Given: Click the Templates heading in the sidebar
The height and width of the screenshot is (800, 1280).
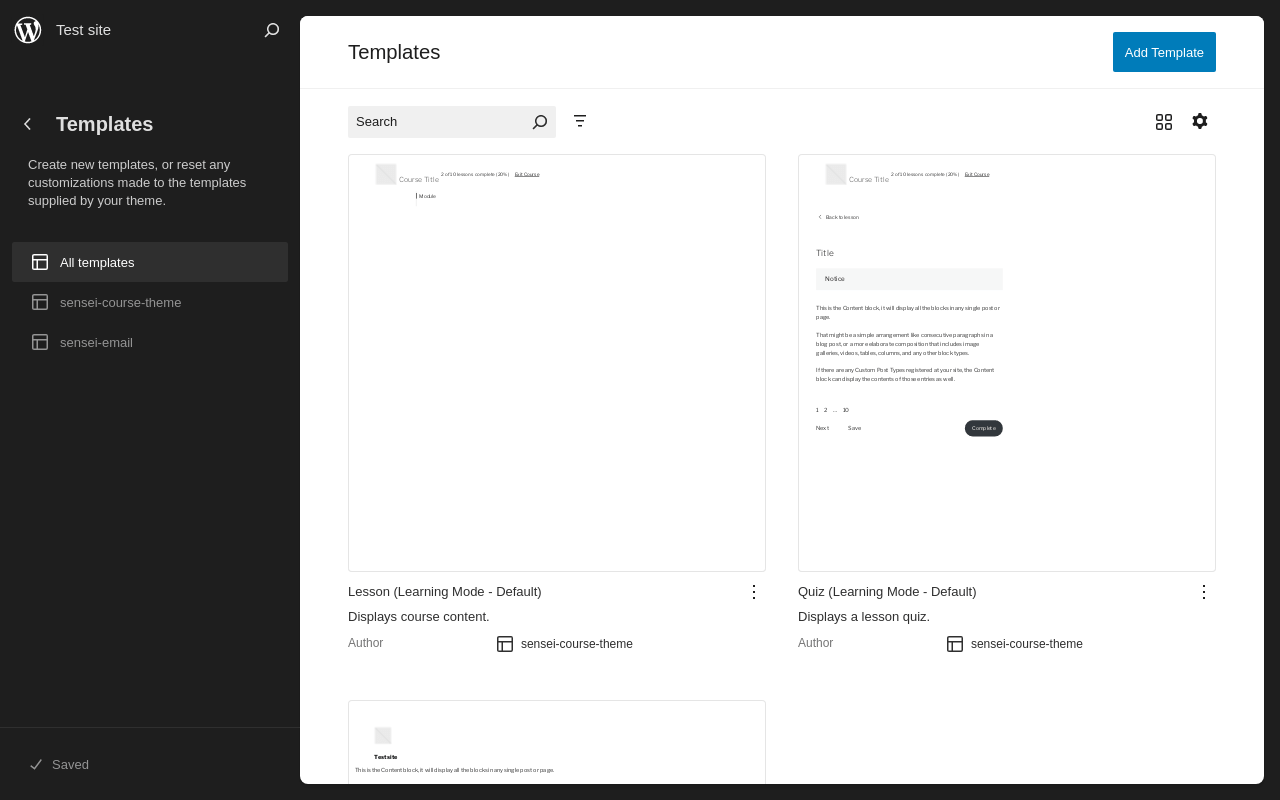Looking at the screenshot, I should [105, 124].
